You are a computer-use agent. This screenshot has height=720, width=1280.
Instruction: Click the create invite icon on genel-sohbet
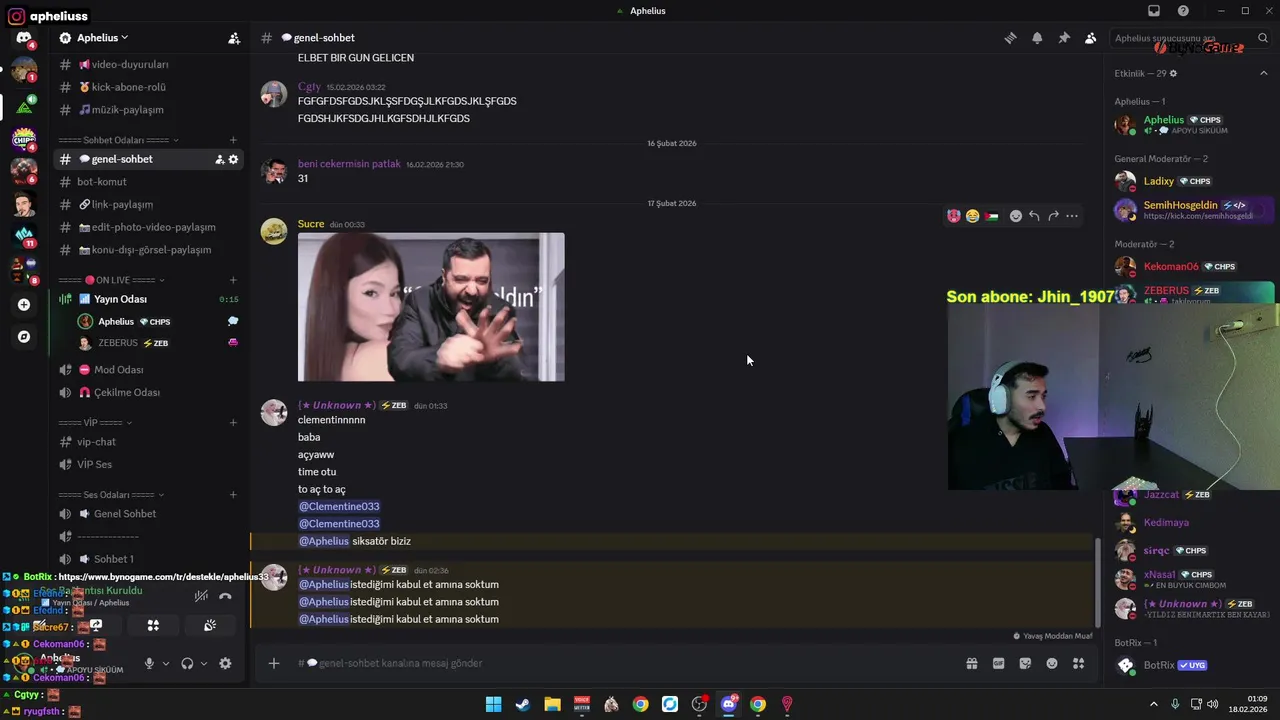point(220,159)
